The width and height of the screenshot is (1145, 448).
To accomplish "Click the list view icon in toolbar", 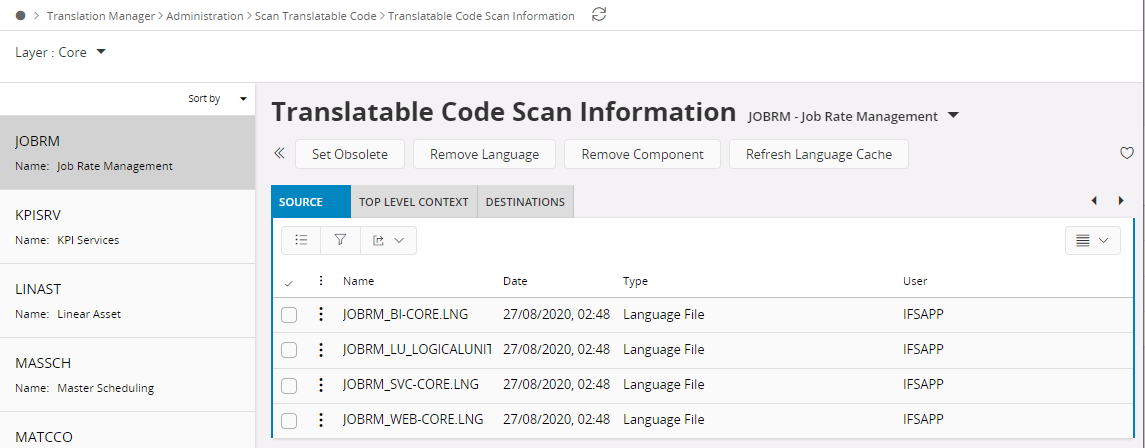I will [x=301, y=240].
